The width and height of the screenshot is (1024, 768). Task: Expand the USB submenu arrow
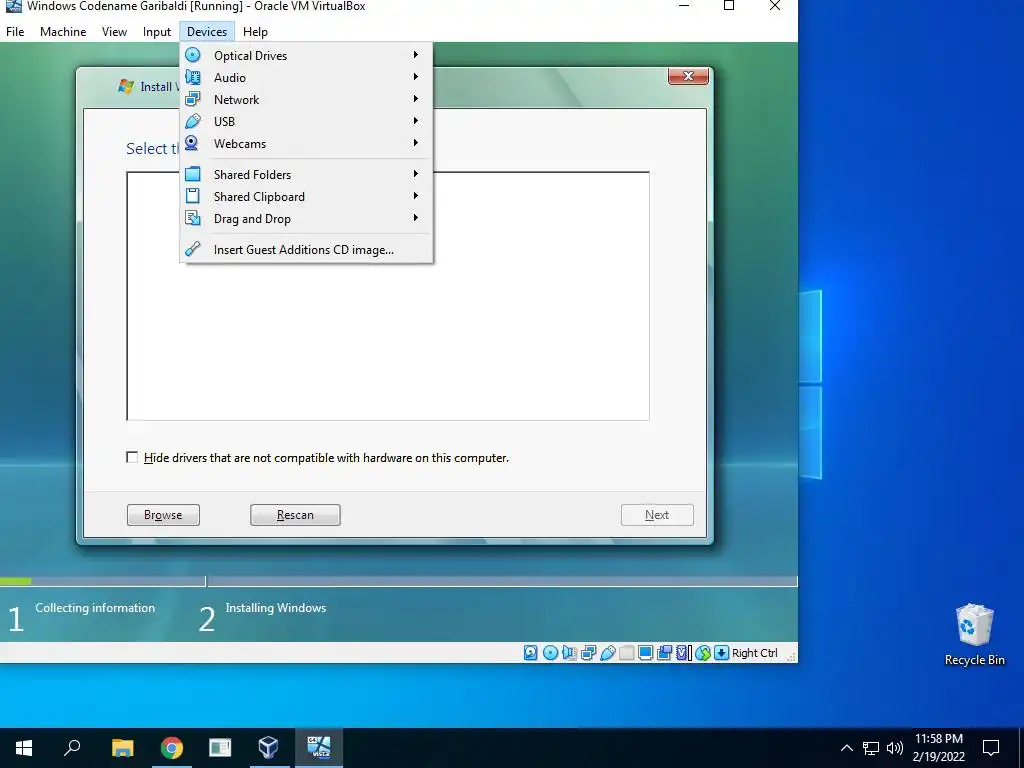415,121
